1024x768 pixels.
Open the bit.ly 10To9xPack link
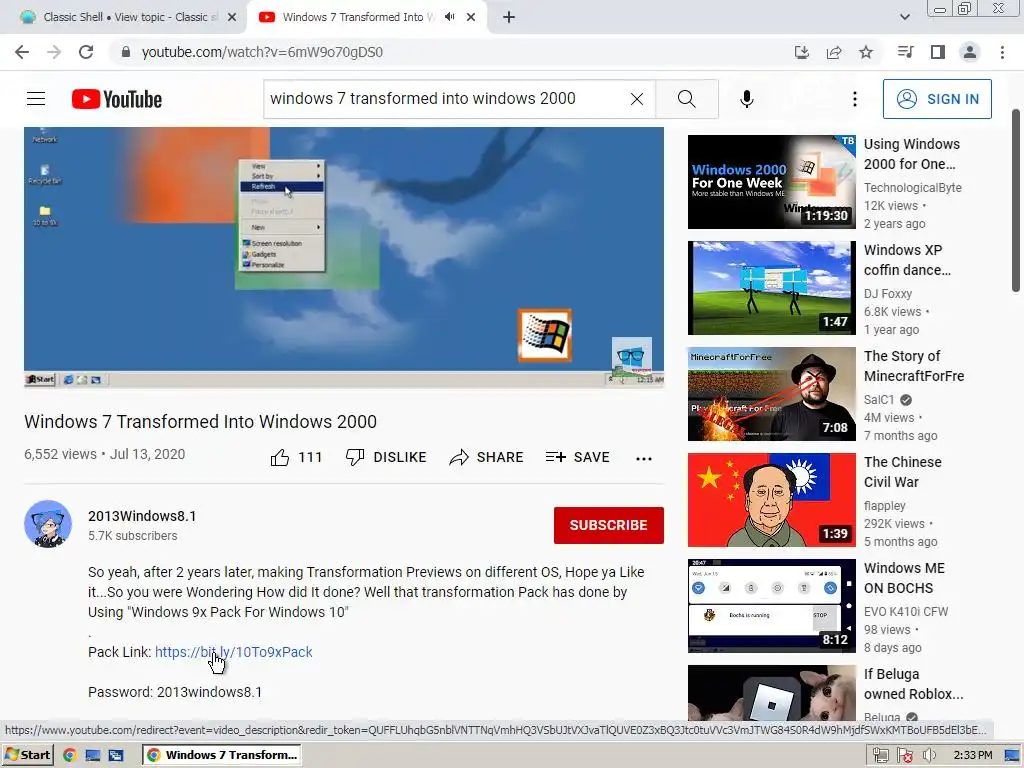pyautogui.click(x=234, y=652)
